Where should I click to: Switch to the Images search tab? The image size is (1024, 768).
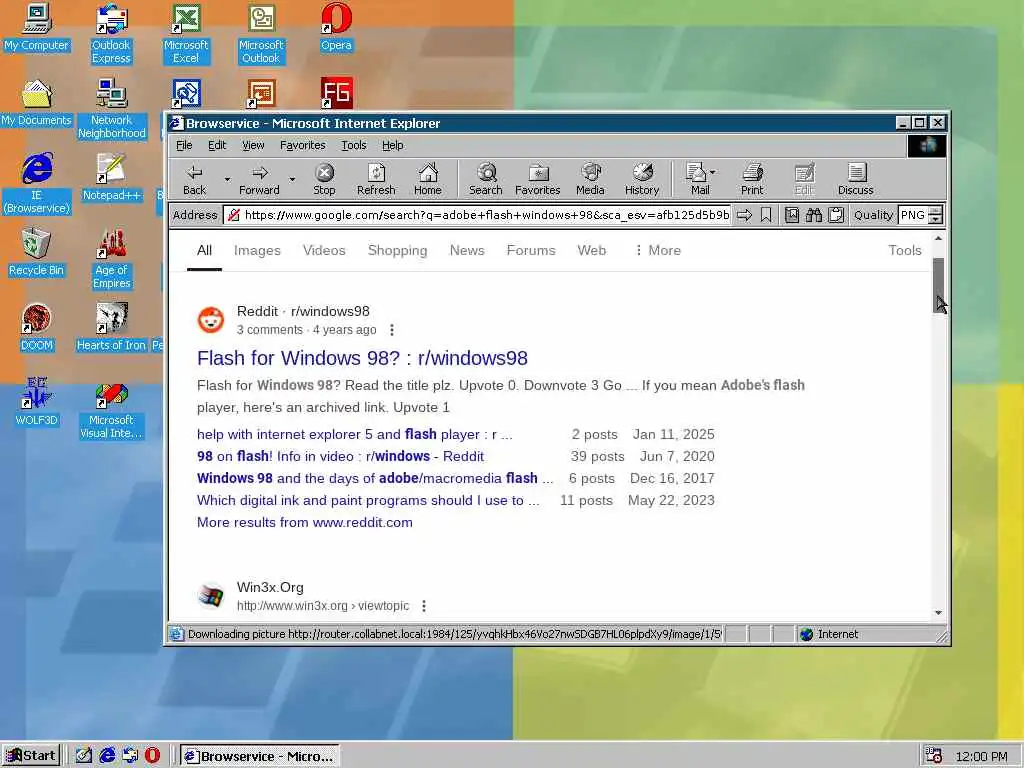coord(257,250)
